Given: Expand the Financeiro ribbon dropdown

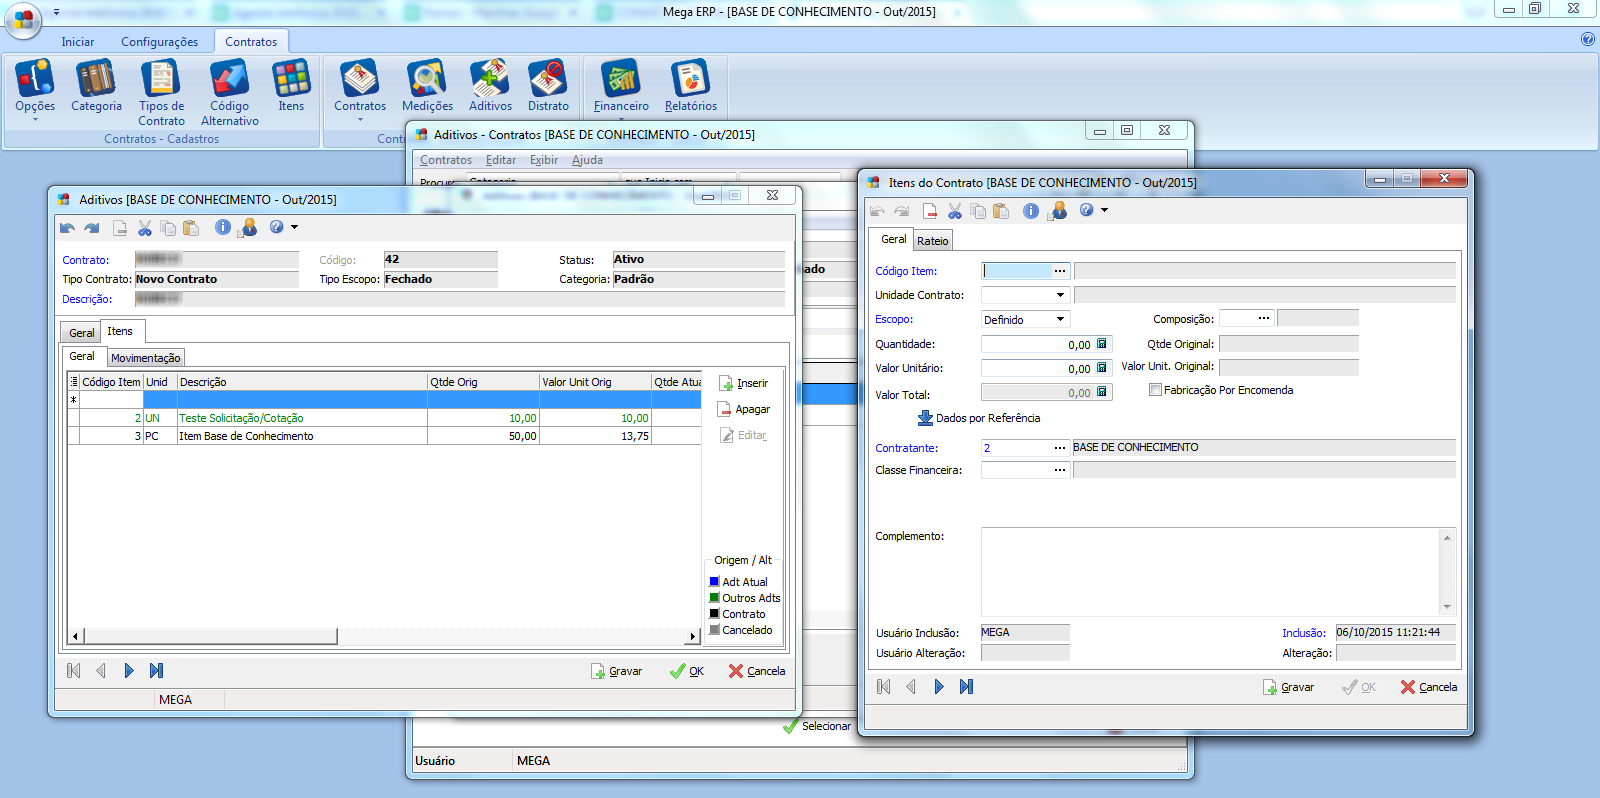Looking at the screenshot, I should [621, 119].
